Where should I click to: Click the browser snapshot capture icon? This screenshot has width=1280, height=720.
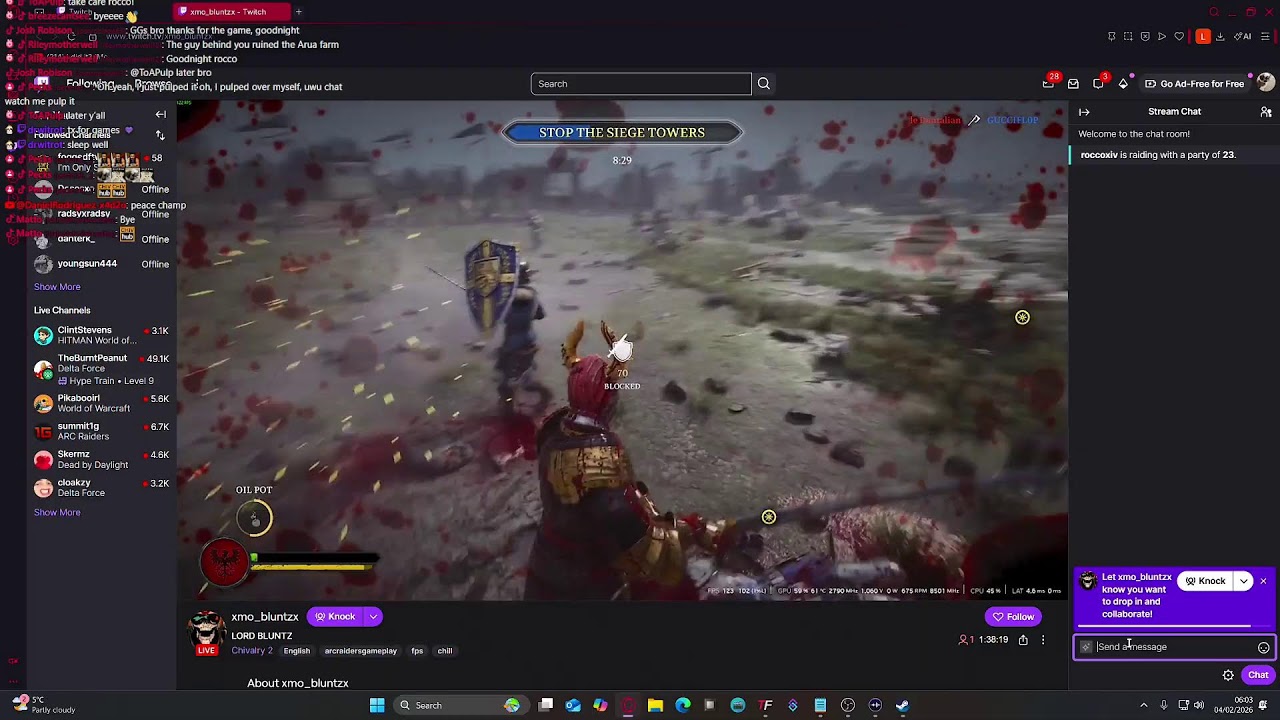pos(1128,37)
